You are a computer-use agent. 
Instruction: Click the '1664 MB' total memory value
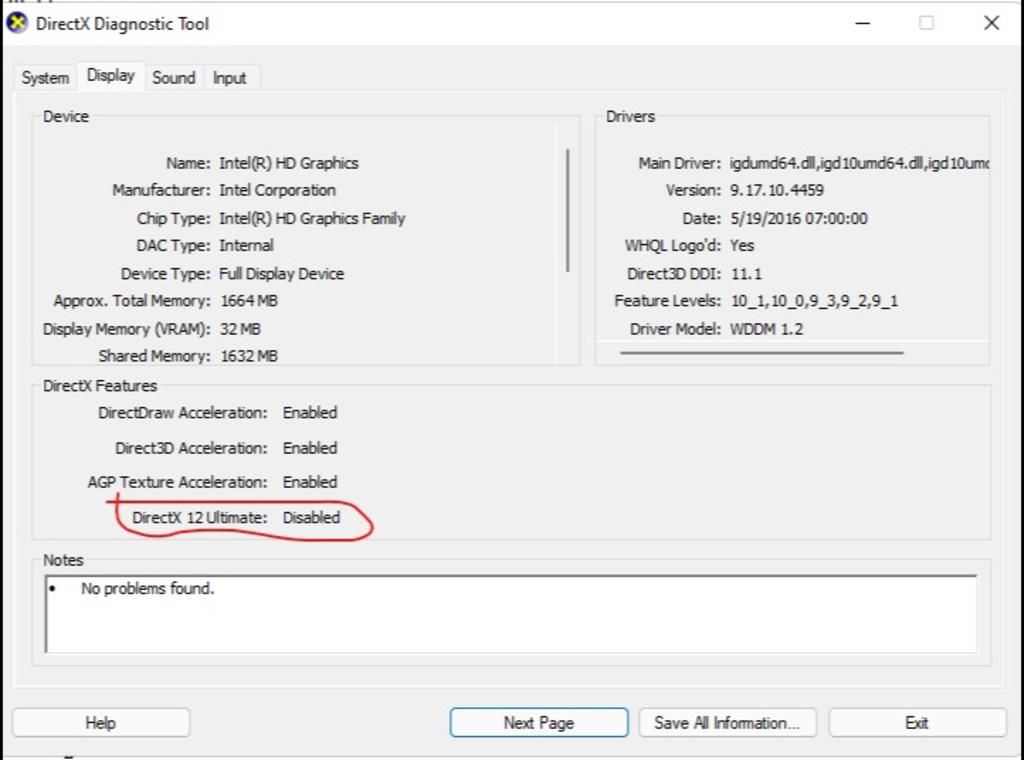249,301
